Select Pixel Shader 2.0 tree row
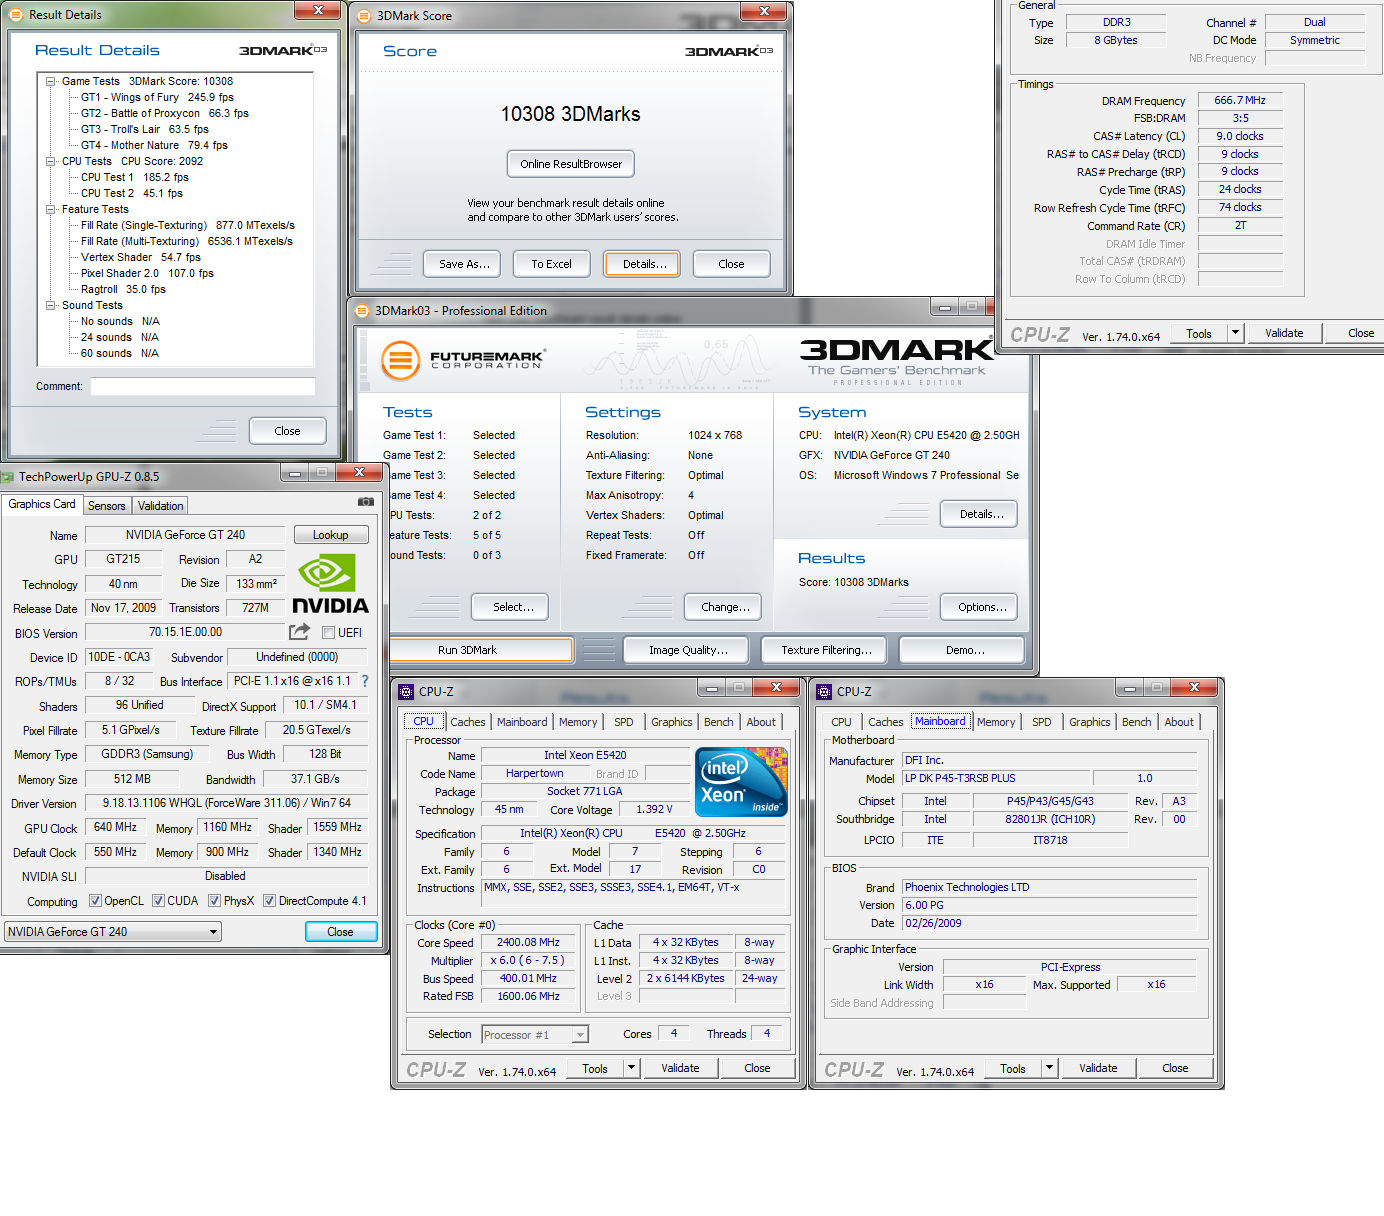Screen dimensions: 1384x1216 point(147,273)
